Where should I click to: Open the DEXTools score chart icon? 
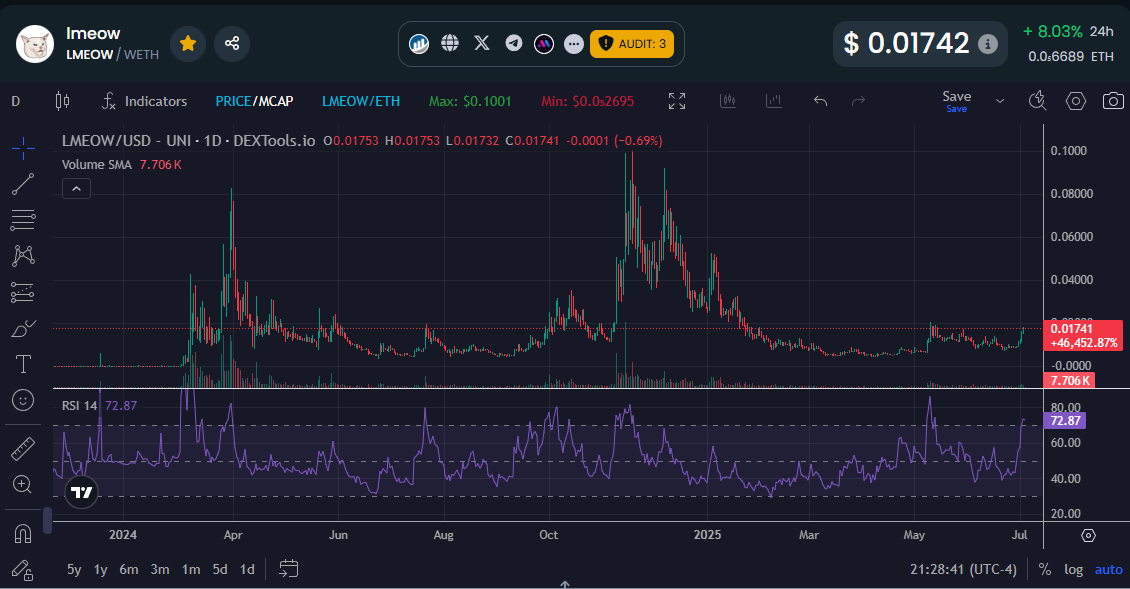419,44
